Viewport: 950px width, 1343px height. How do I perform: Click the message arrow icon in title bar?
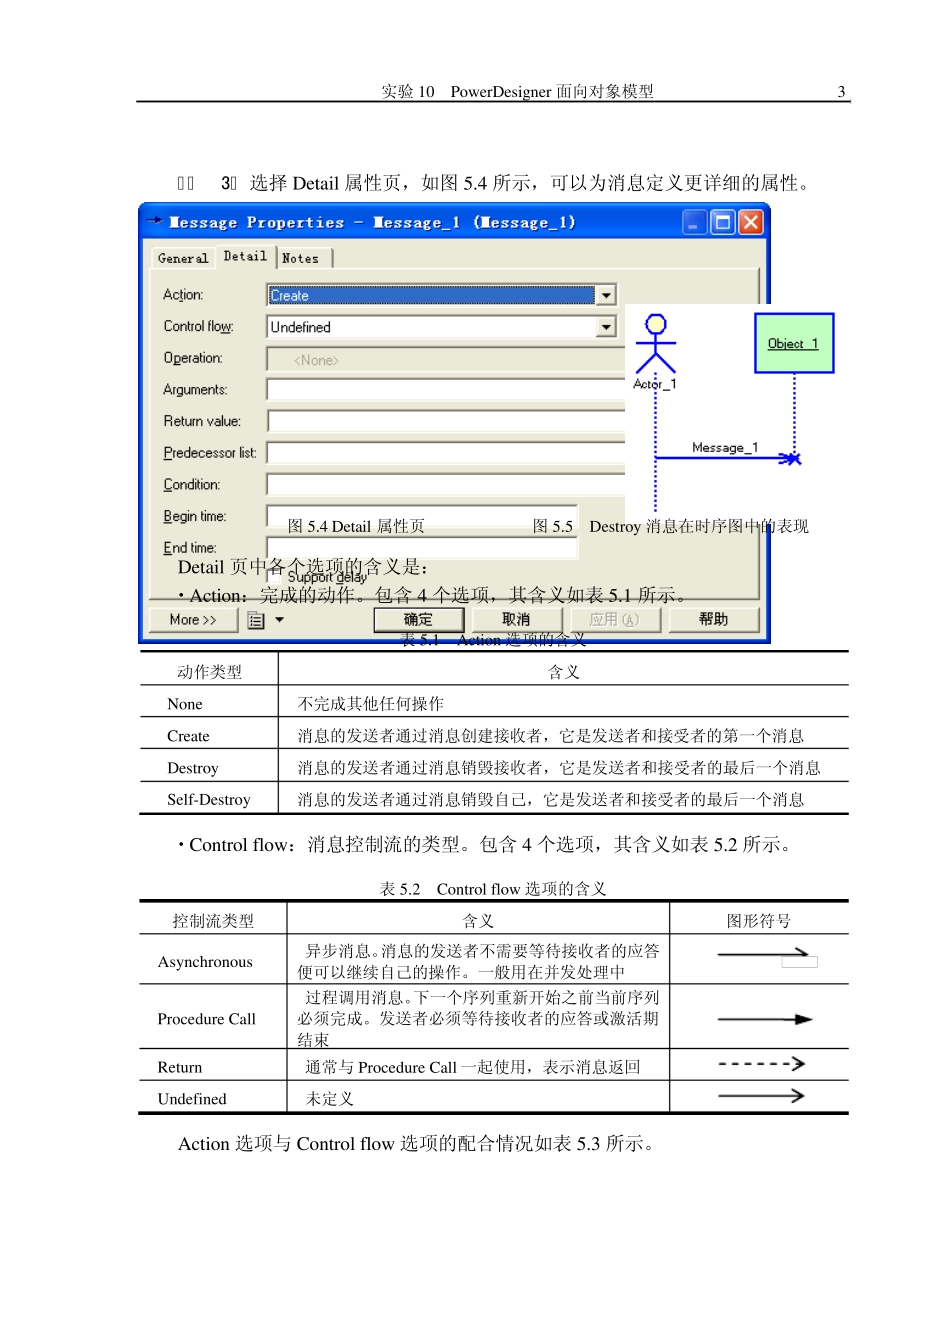pos(154,220)
